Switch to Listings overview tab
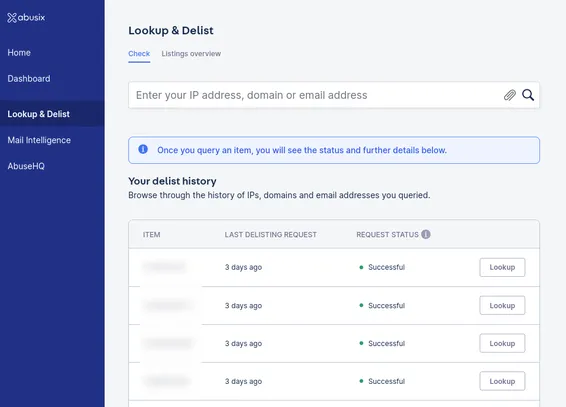 [191, 54]
